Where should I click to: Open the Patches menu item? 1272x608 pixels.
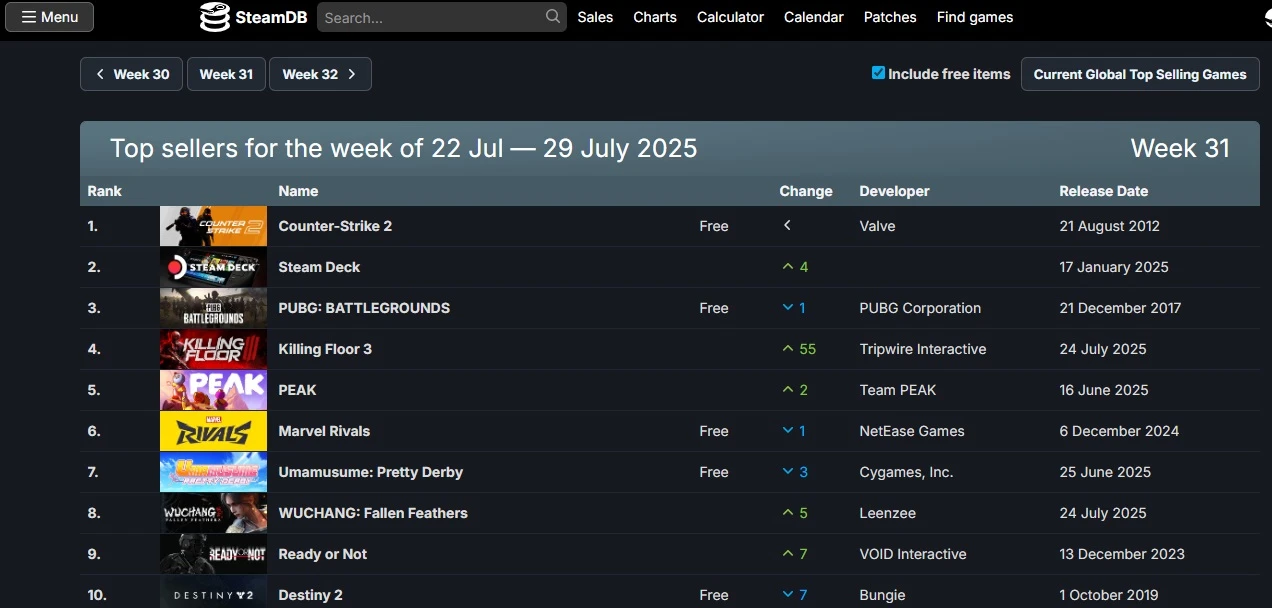click(x=890, y=17)
